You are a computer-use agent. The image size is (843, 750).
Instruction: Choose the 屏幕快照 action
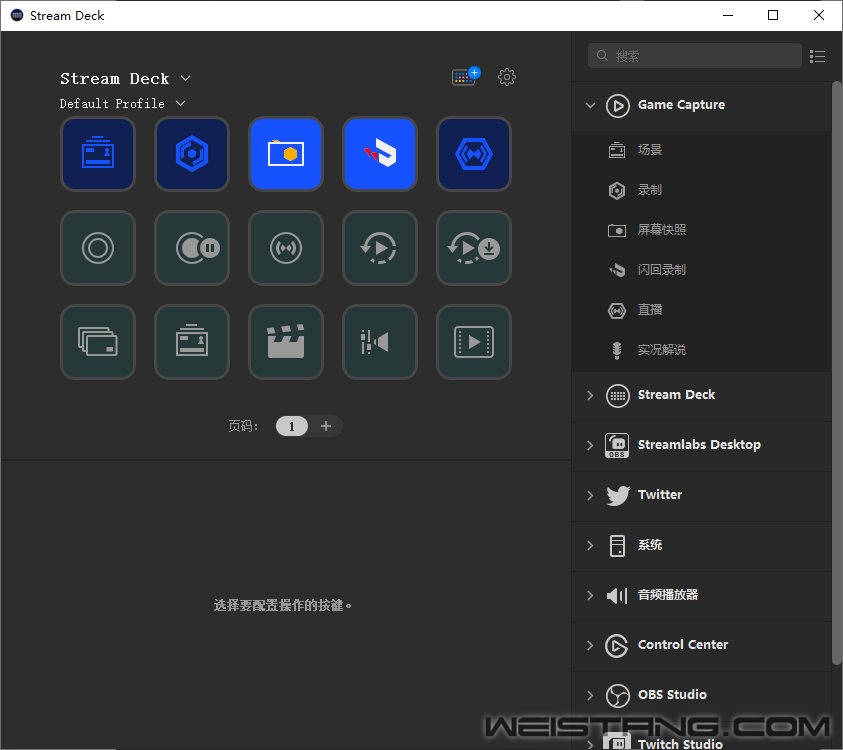[x=702, y=230]
